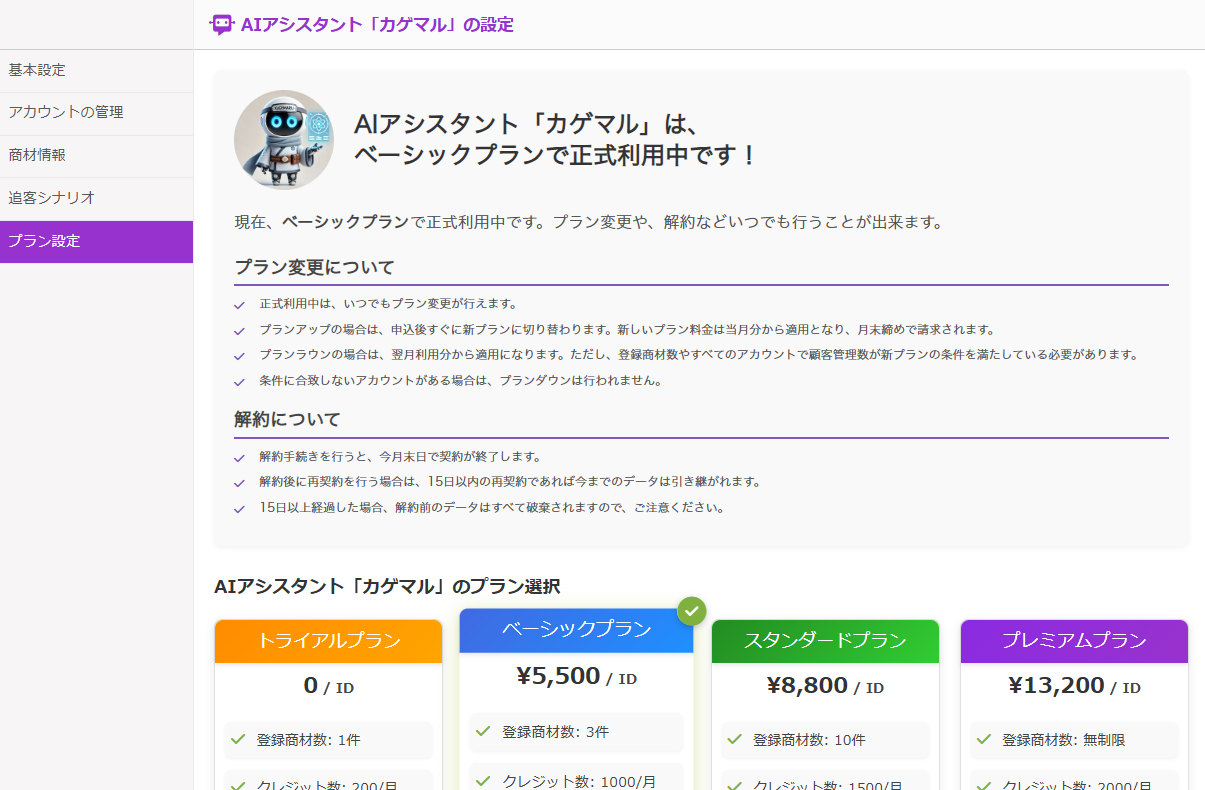Click check icon beside 登録商材数: 無制限
Screen dimensions: 1205x790
(984, 740)
